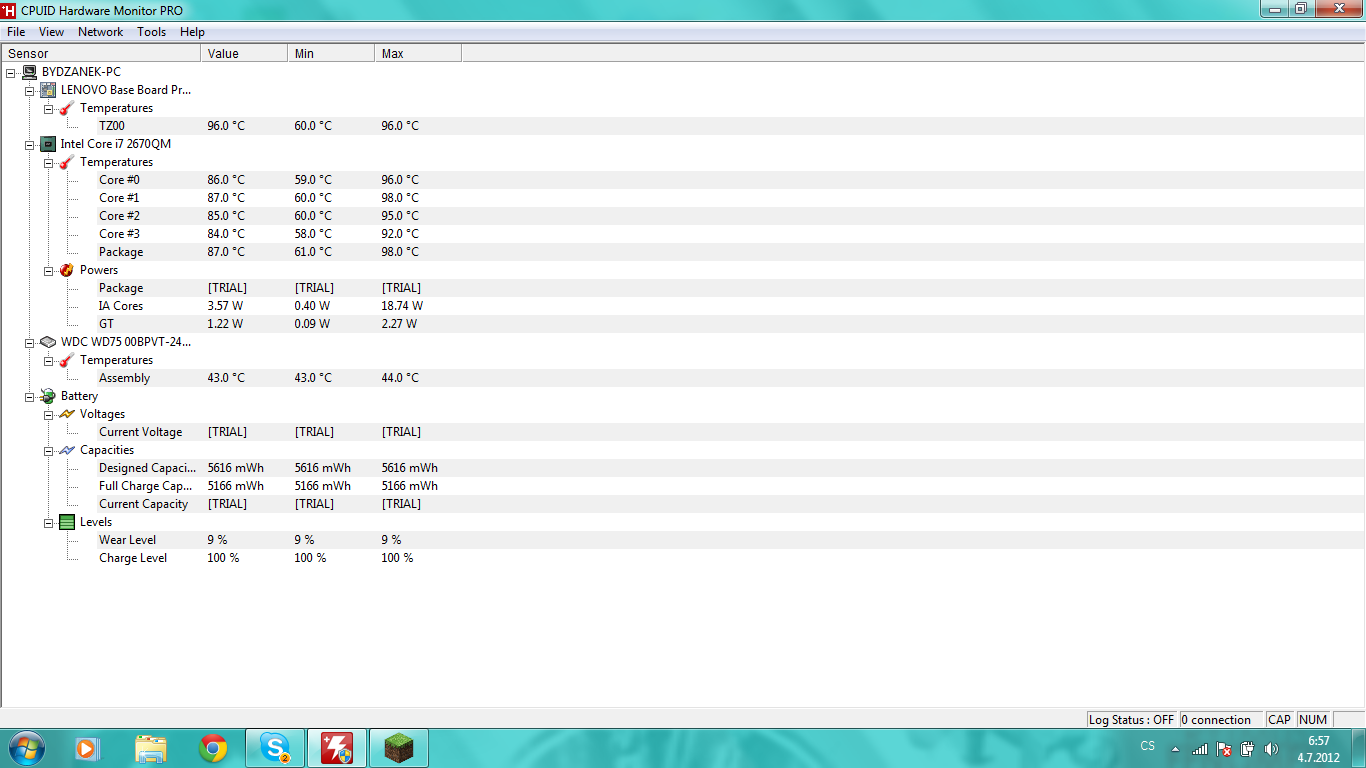
Task: Click the Min column header
Action: point(331,54)
